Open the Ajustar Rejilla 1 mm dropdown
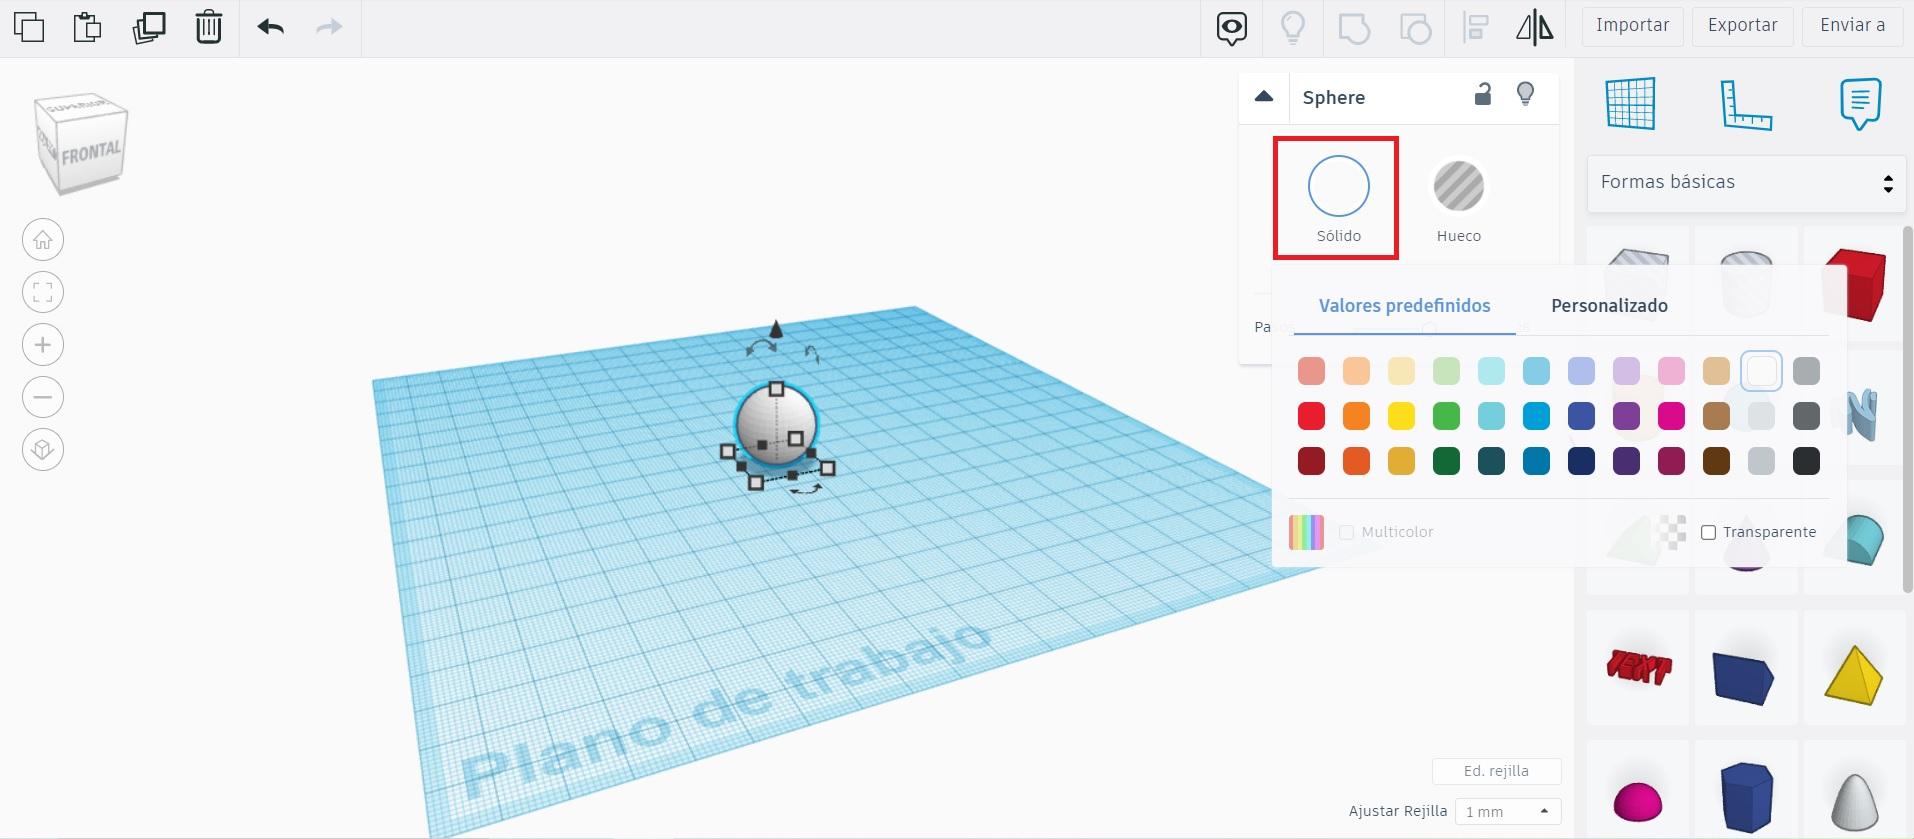The height and width of the screenshot is (839, 1914). pyautogui.click(x=1507, y=811)
